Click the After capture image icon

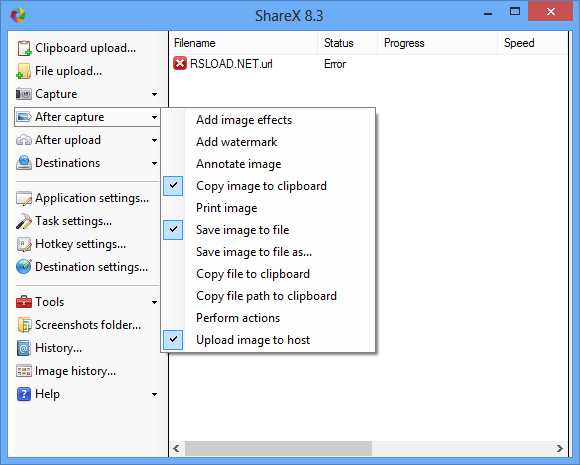click(24, 117)
